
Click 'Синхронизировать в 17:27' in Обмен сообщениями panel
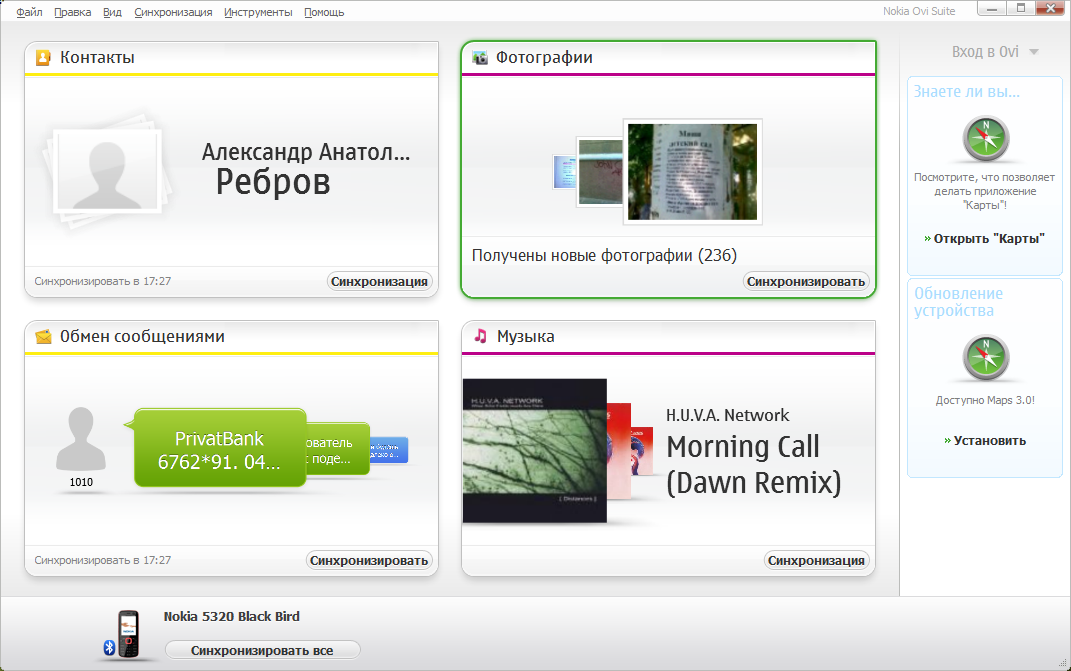(102, 560)
